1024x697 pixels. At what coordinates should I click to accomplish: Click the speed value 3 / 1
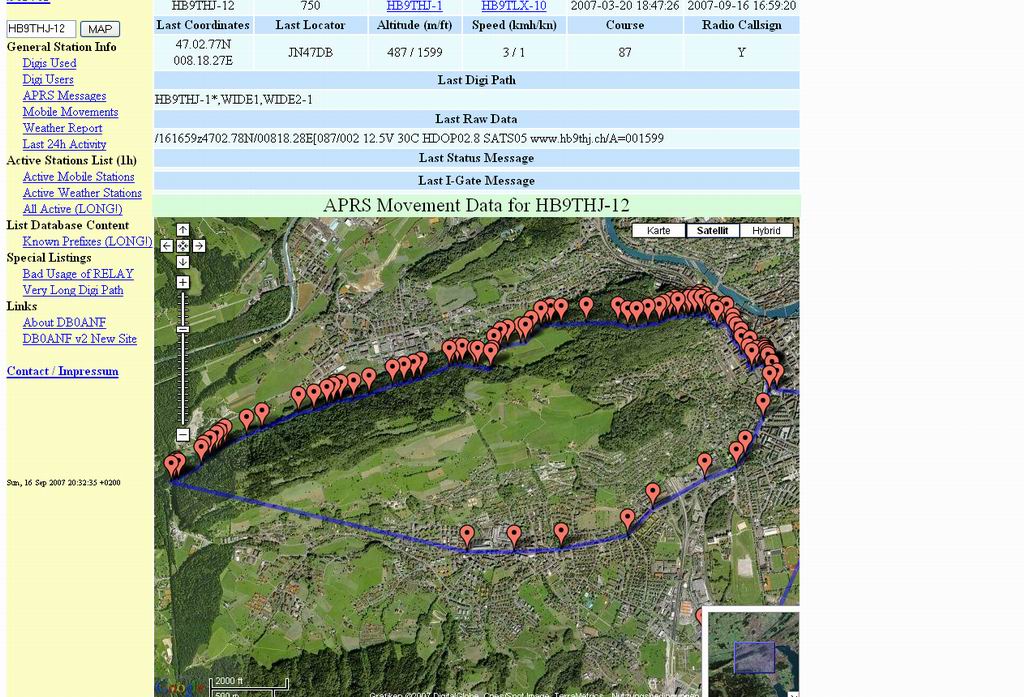pos(513,53)
